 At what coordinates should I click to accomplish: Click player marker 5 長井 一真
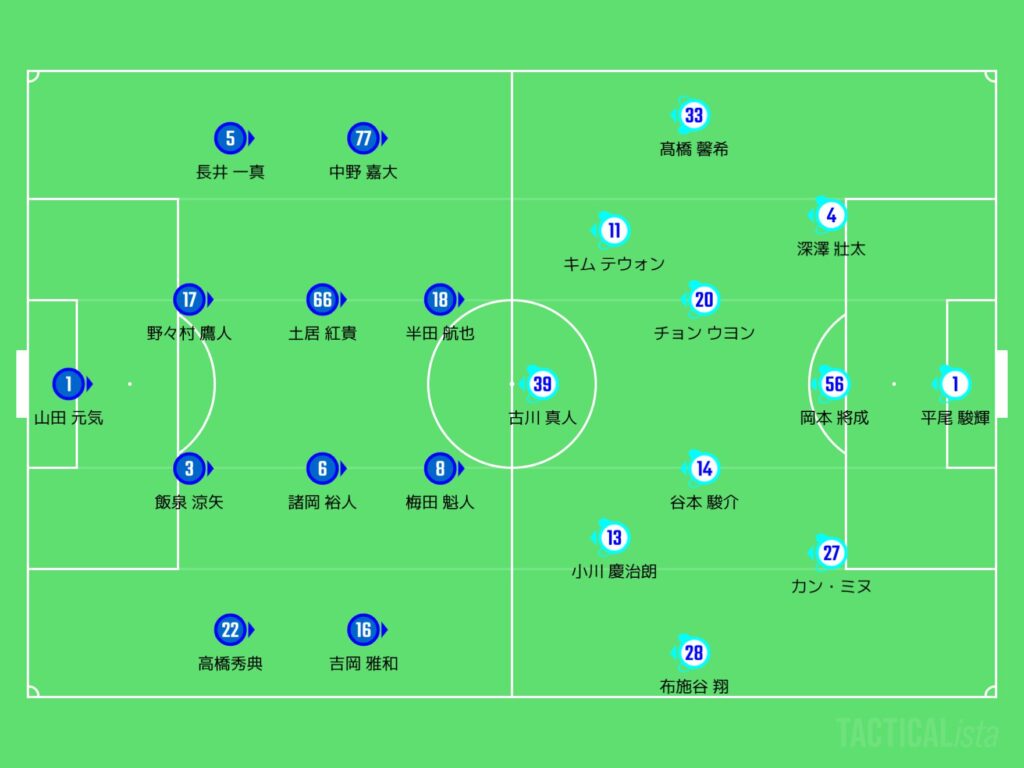[x=232, y=138]
